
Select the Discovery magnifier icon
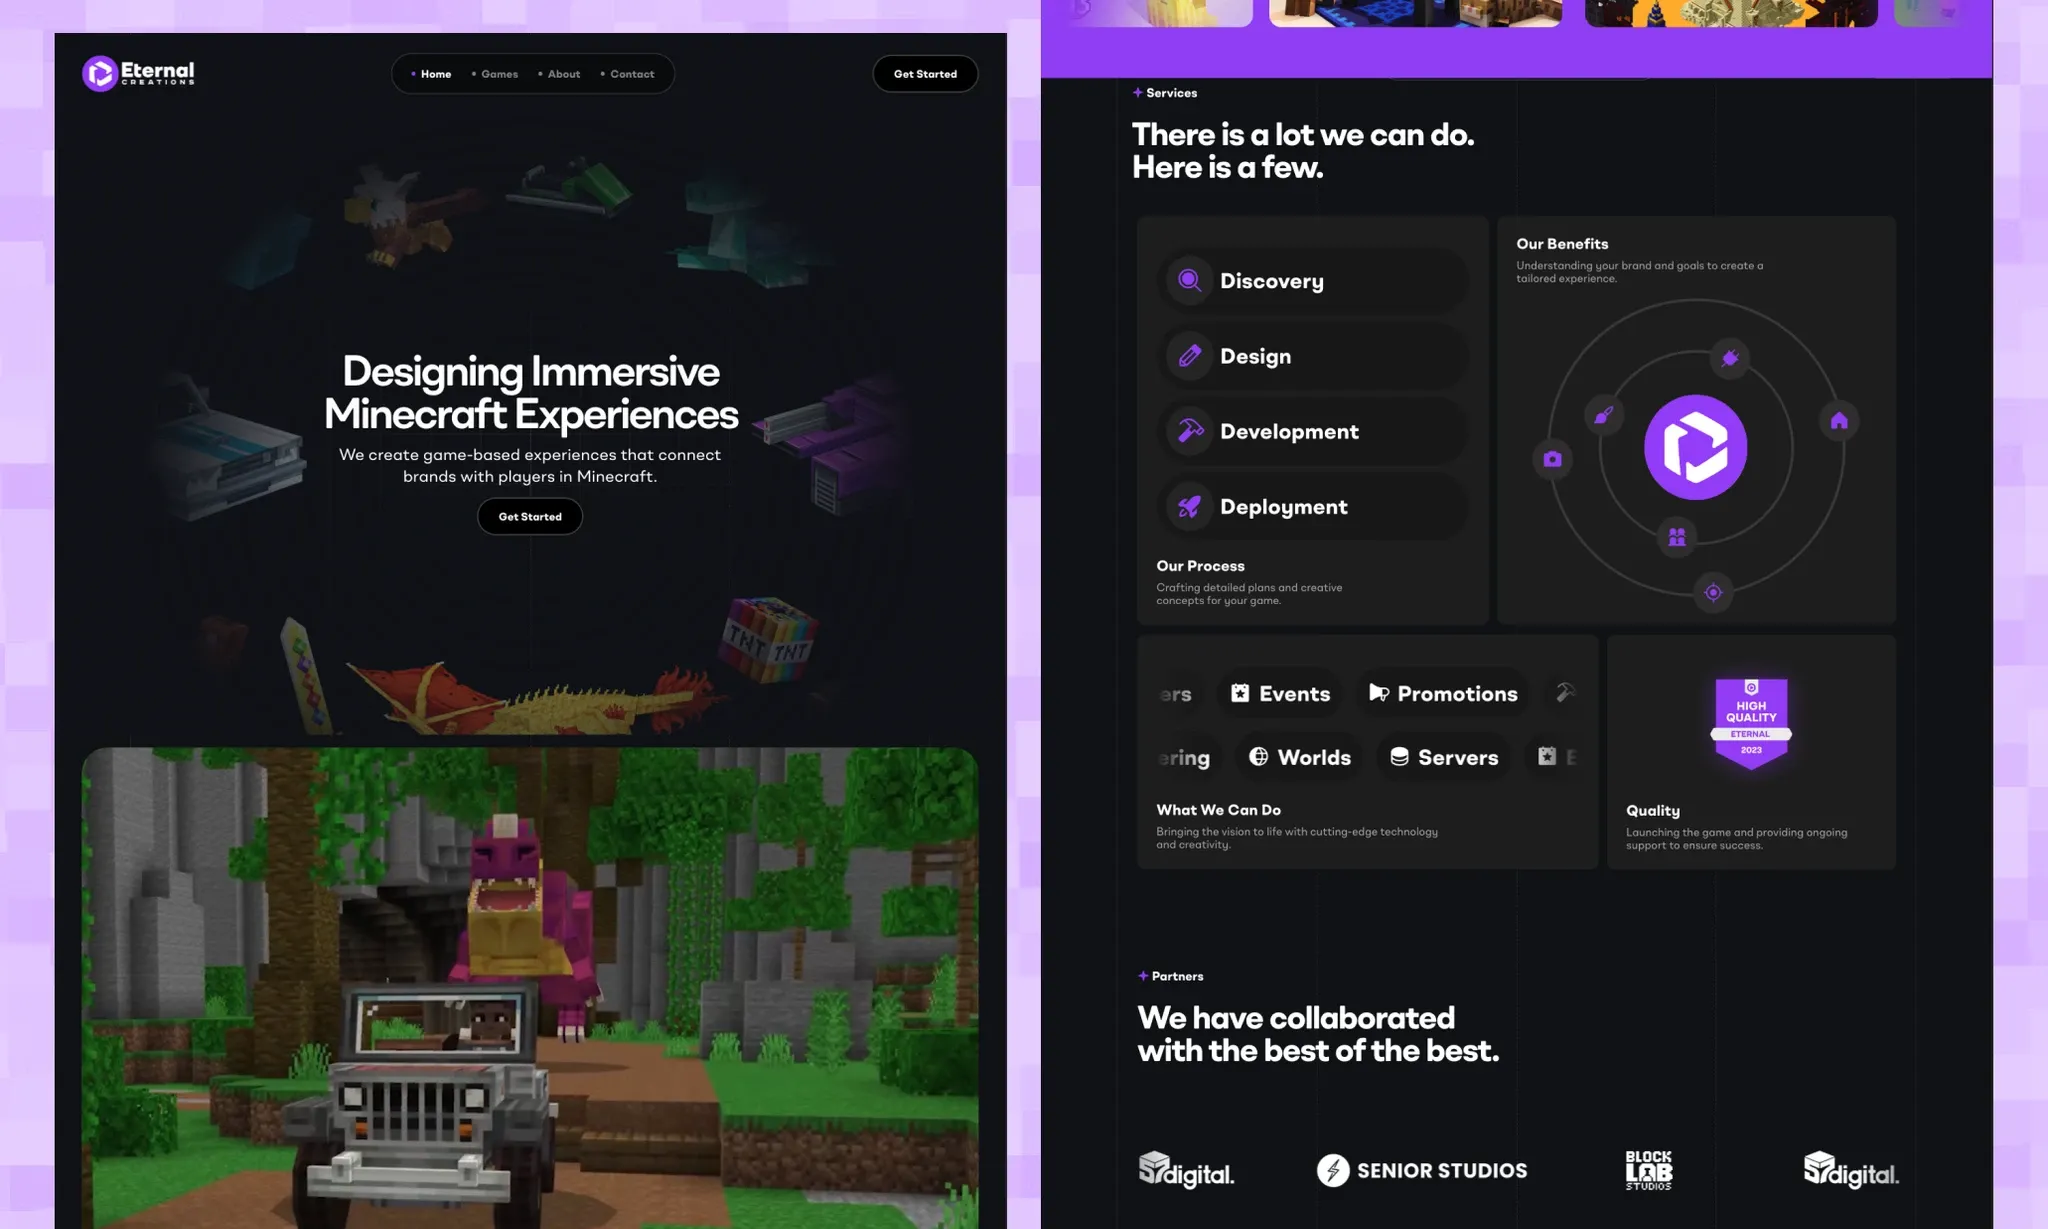pos(1189,281)
